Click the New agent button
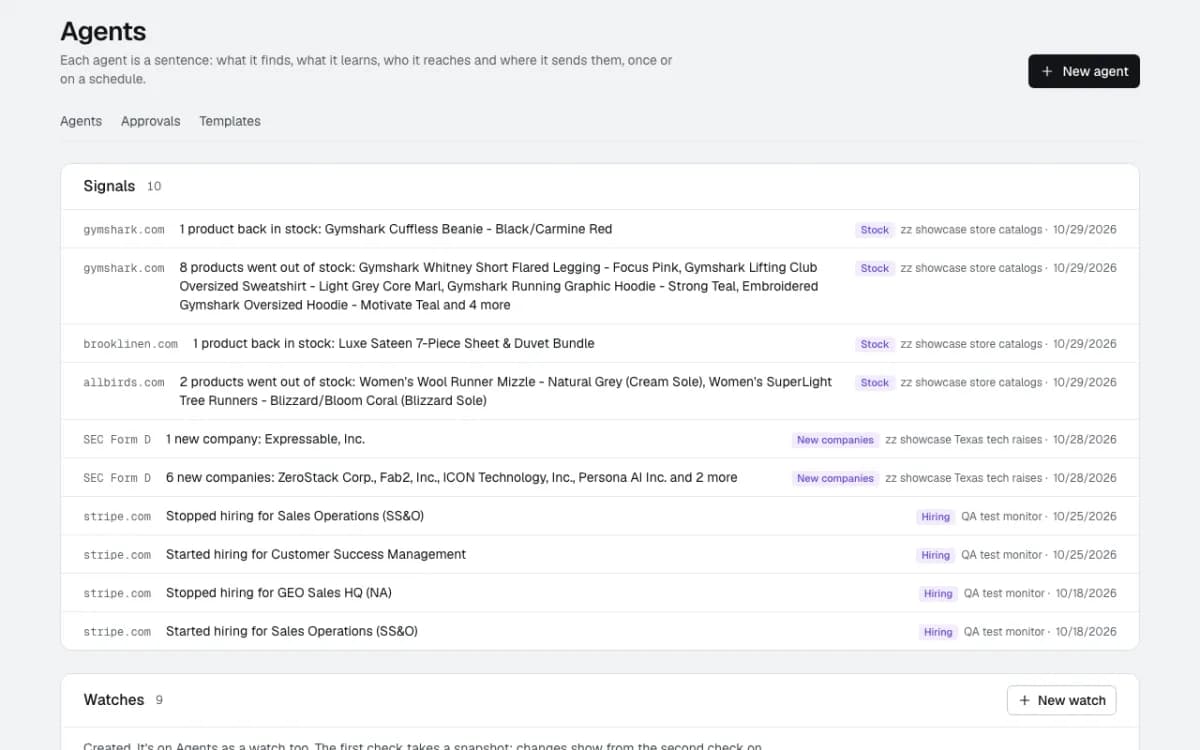1200x750 pixels. tap(1084, 71)
